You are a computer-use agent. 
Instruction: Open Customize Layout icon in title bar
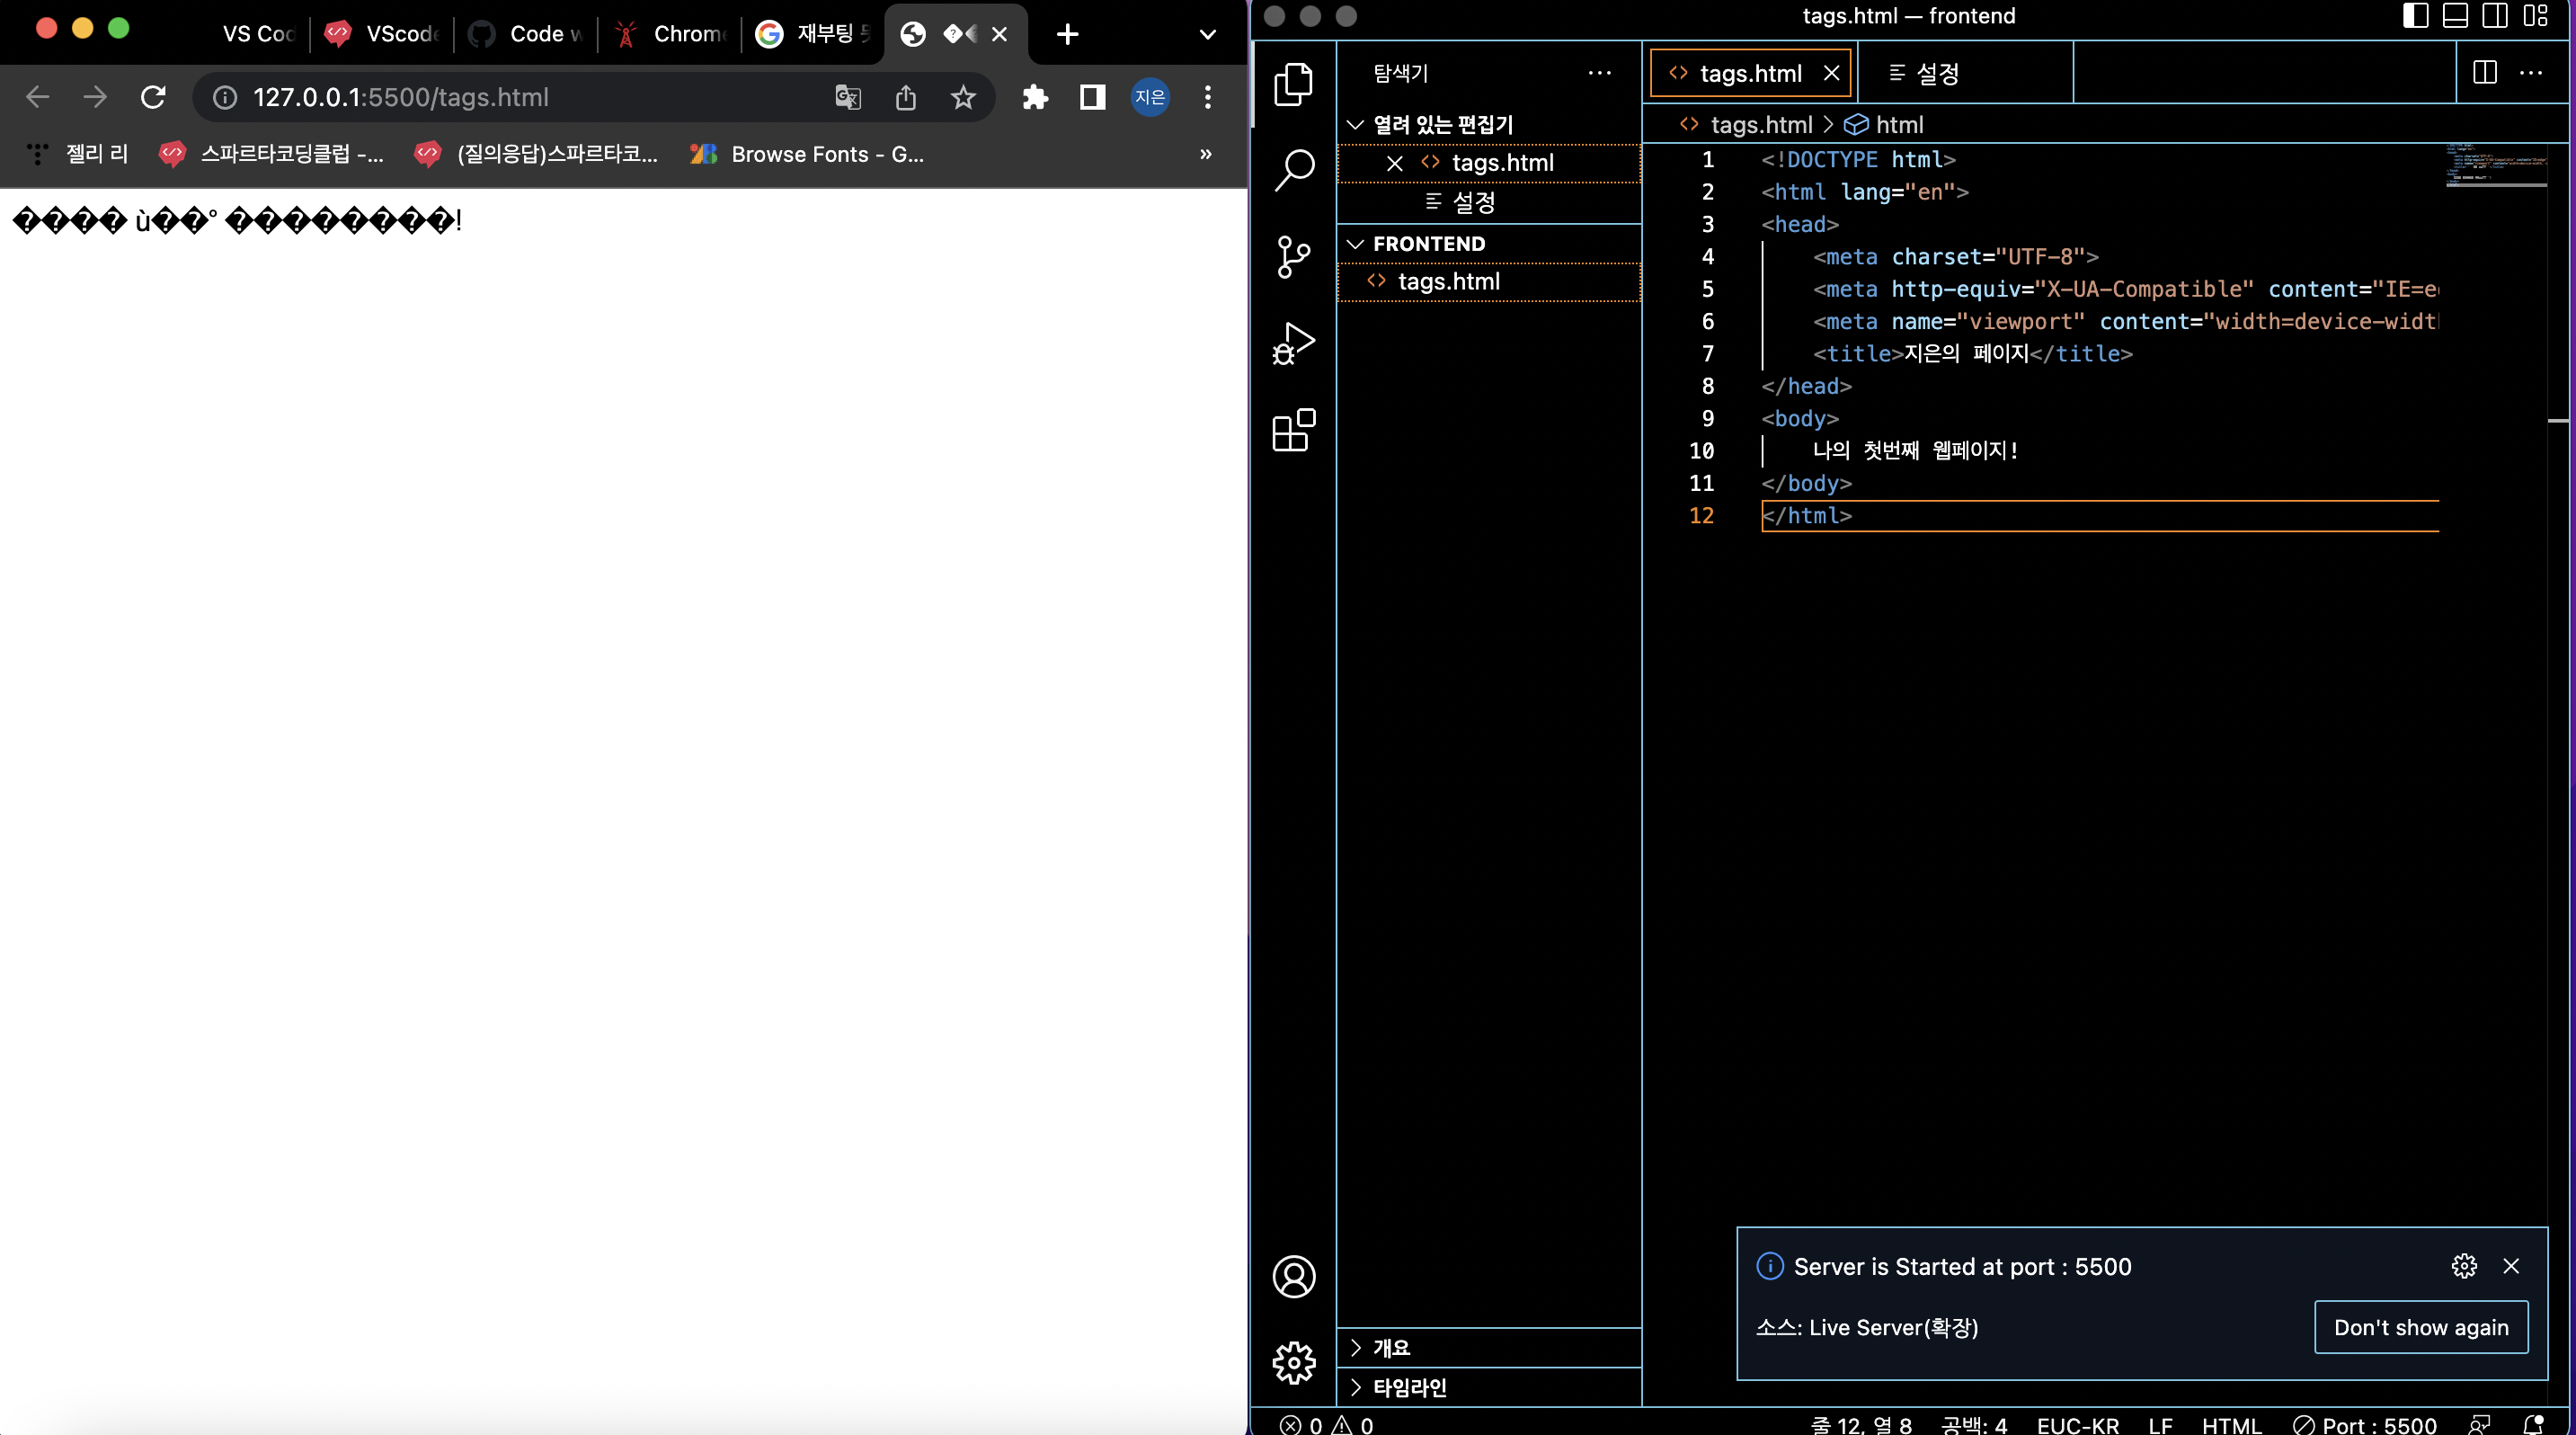[x=2535, y=16]
